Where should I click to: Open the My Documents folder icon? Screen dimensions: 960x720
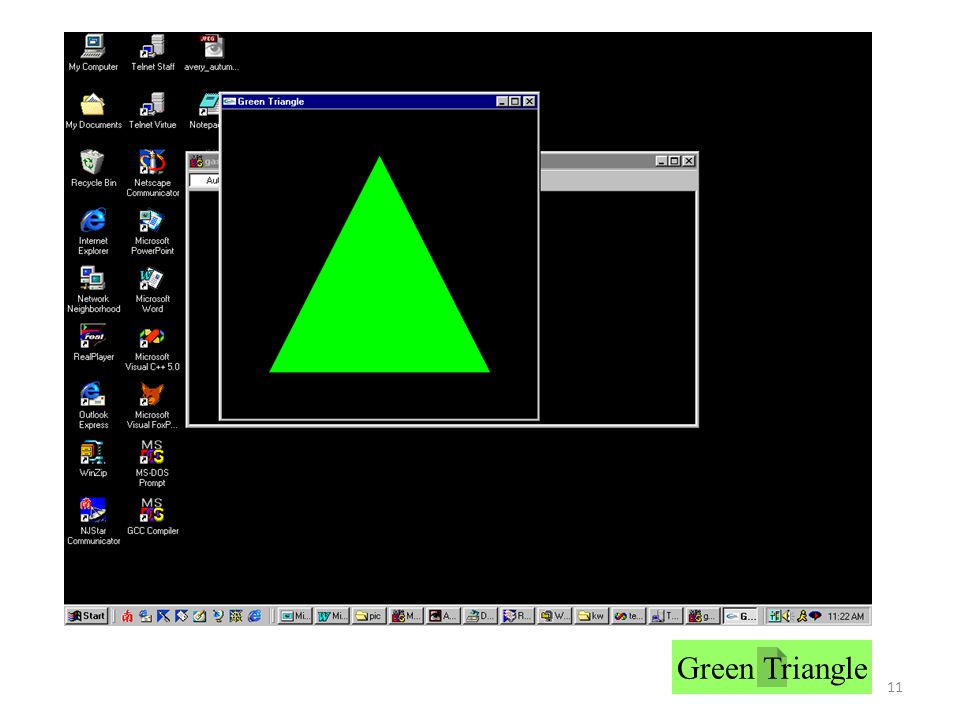(93, 111)
